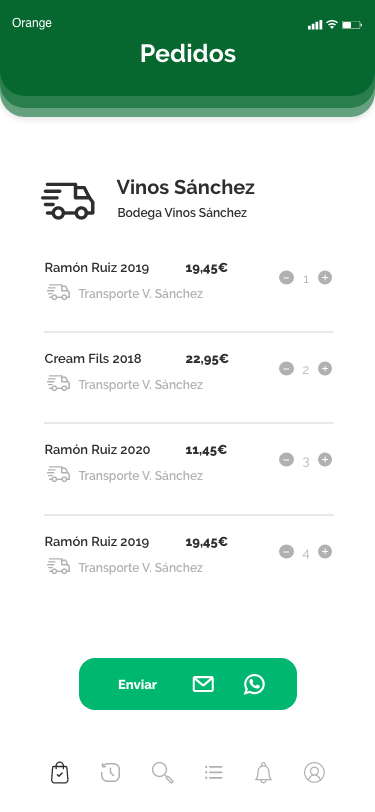This screenshot has height=812, width=375.
Task: Decrease quantity of Cream Fils 2018
Action: [286, 369]
